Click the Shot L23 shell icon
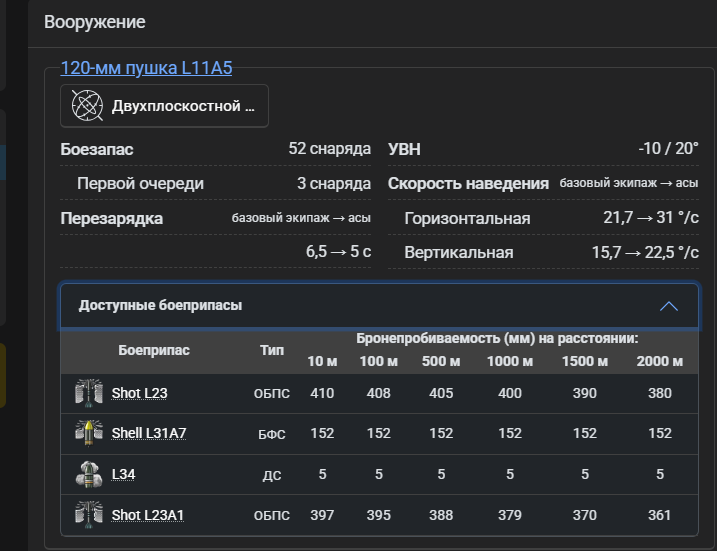The height and width of the screenshot is (551, 717). click(89, 393)
